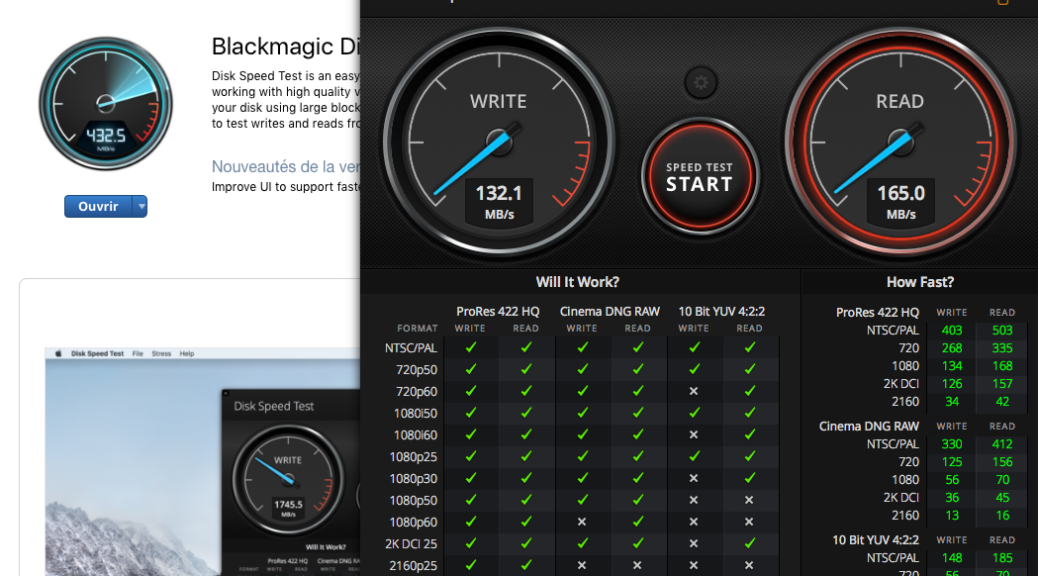Click ProRes 720 write value 268

pos(952,348)
